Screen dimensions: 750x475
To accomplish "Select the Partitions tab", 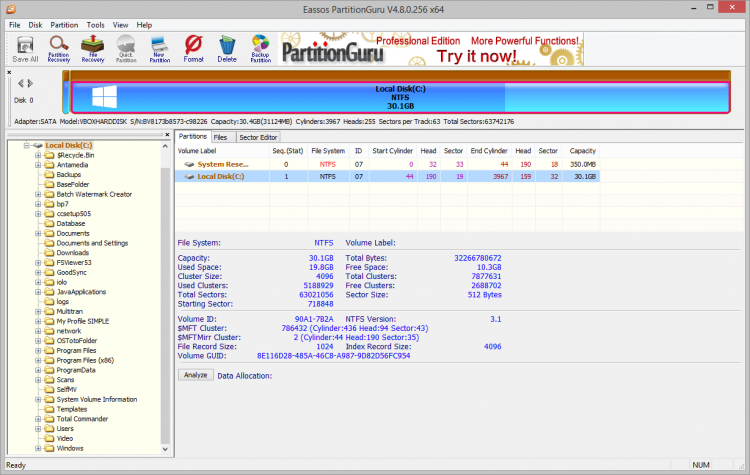I will (x=193, y=136).
